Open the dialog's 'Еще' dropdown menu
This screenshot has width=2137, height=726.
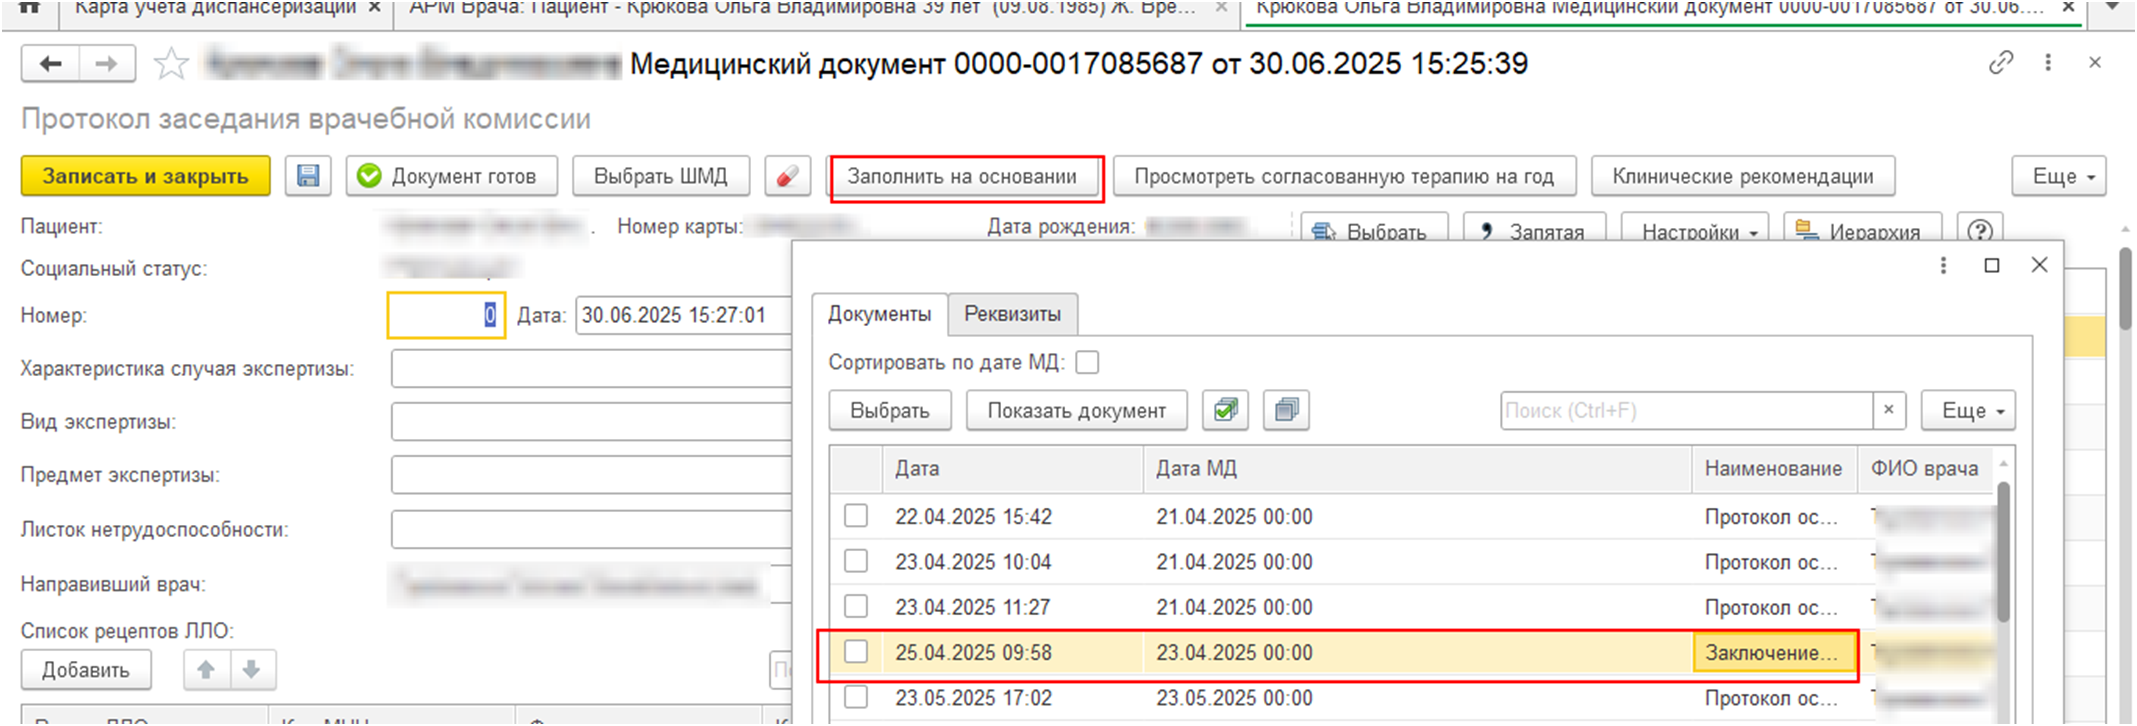[x=1967, y=410]
